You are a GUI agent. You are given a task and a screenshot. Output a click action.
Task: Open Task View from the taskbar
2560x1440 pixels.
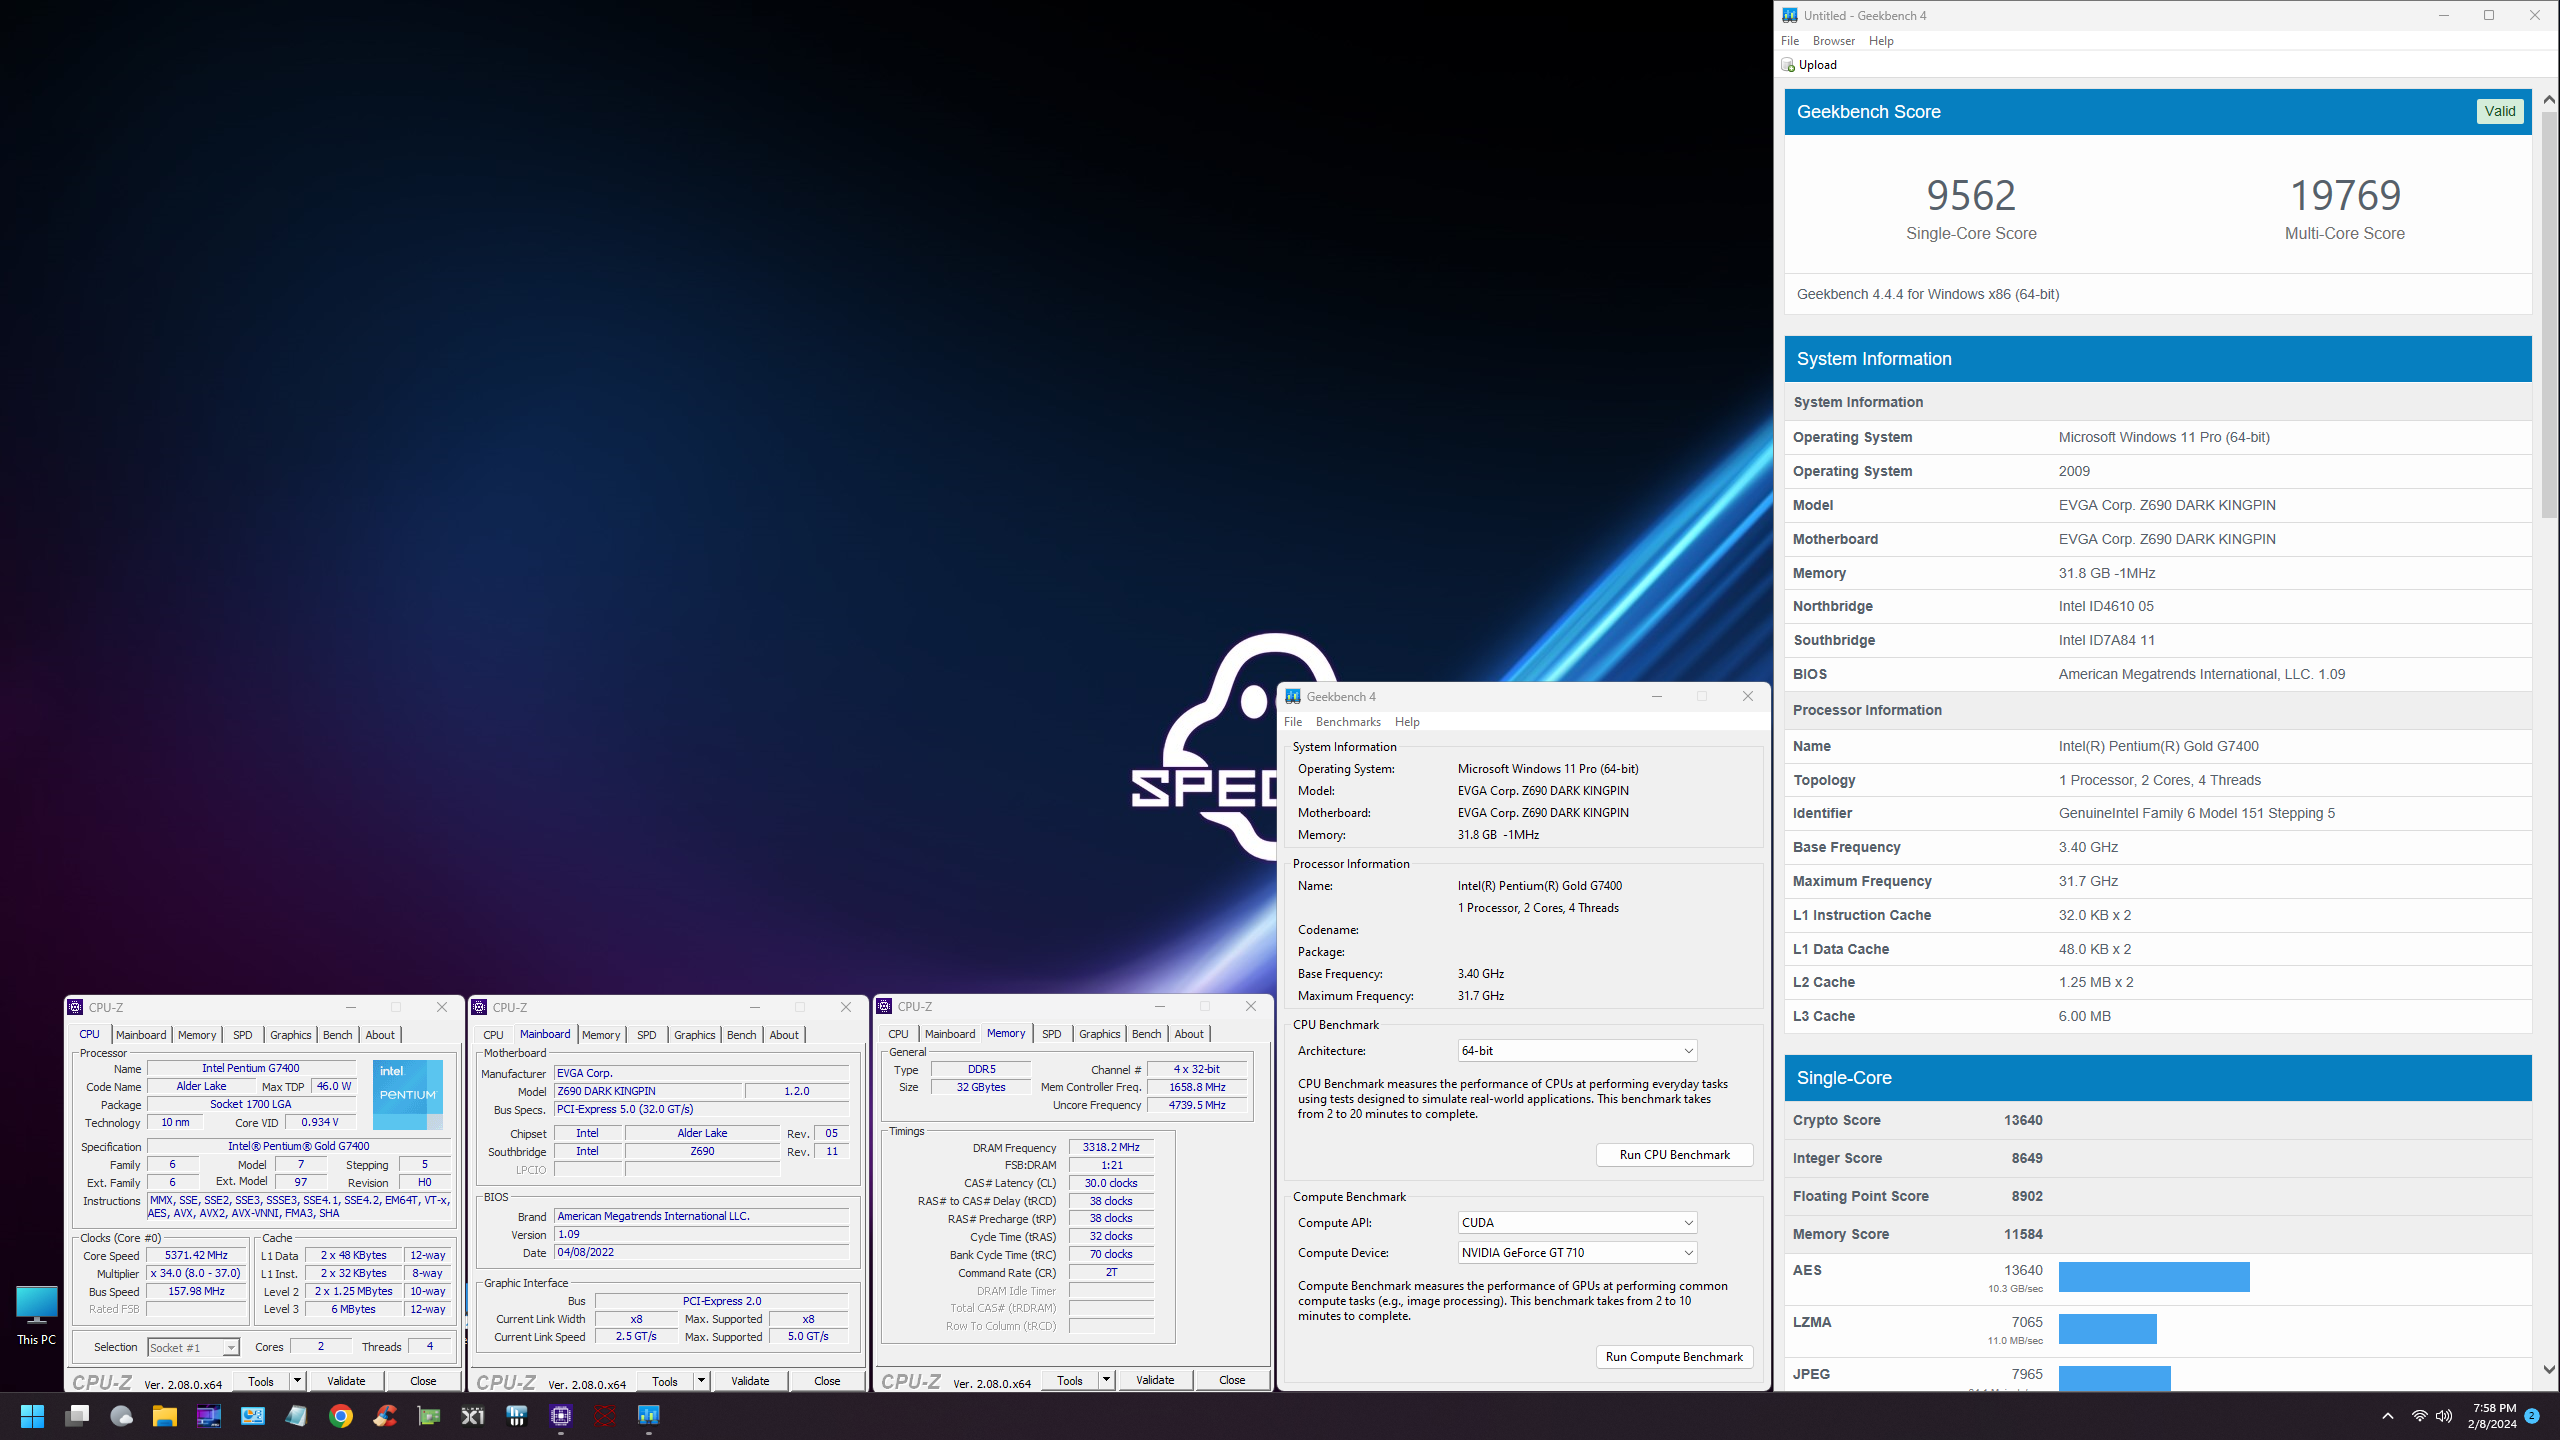77,1415
